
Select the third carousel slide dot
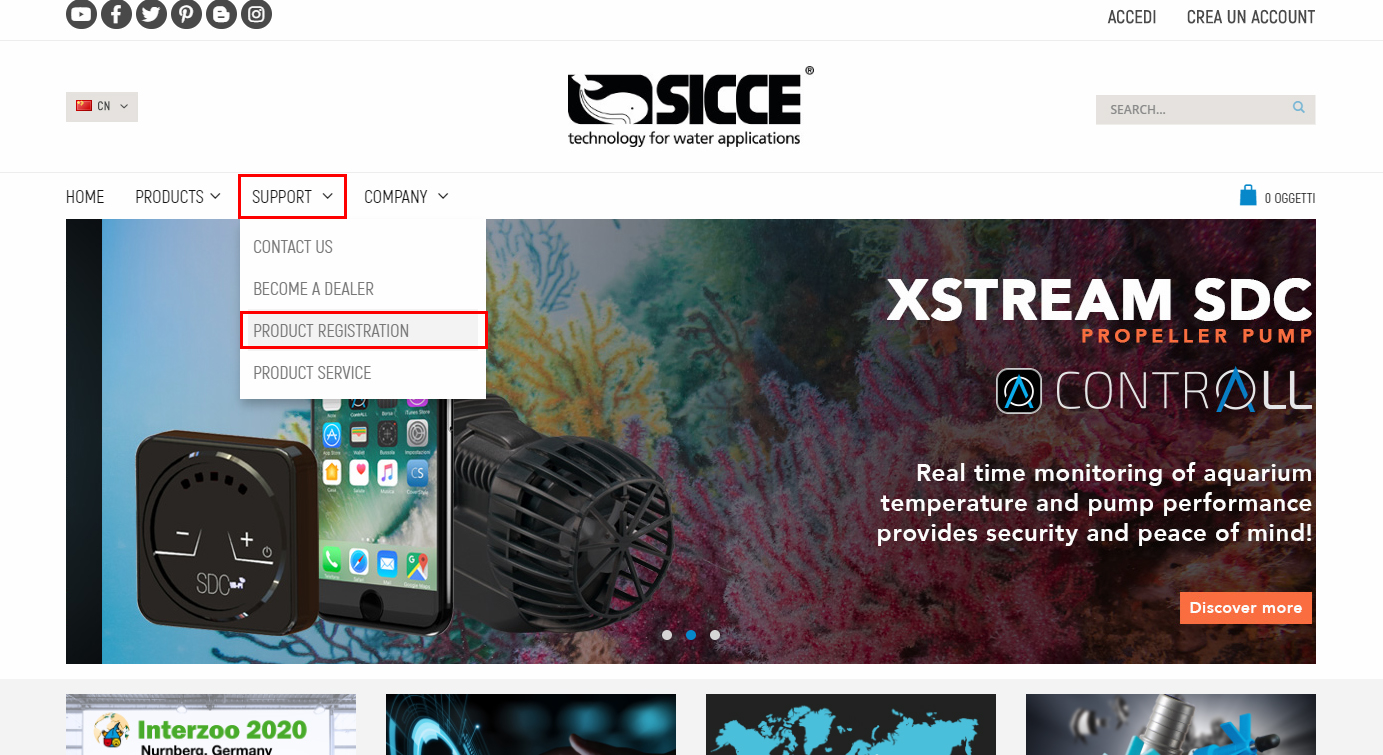point(715,635)
